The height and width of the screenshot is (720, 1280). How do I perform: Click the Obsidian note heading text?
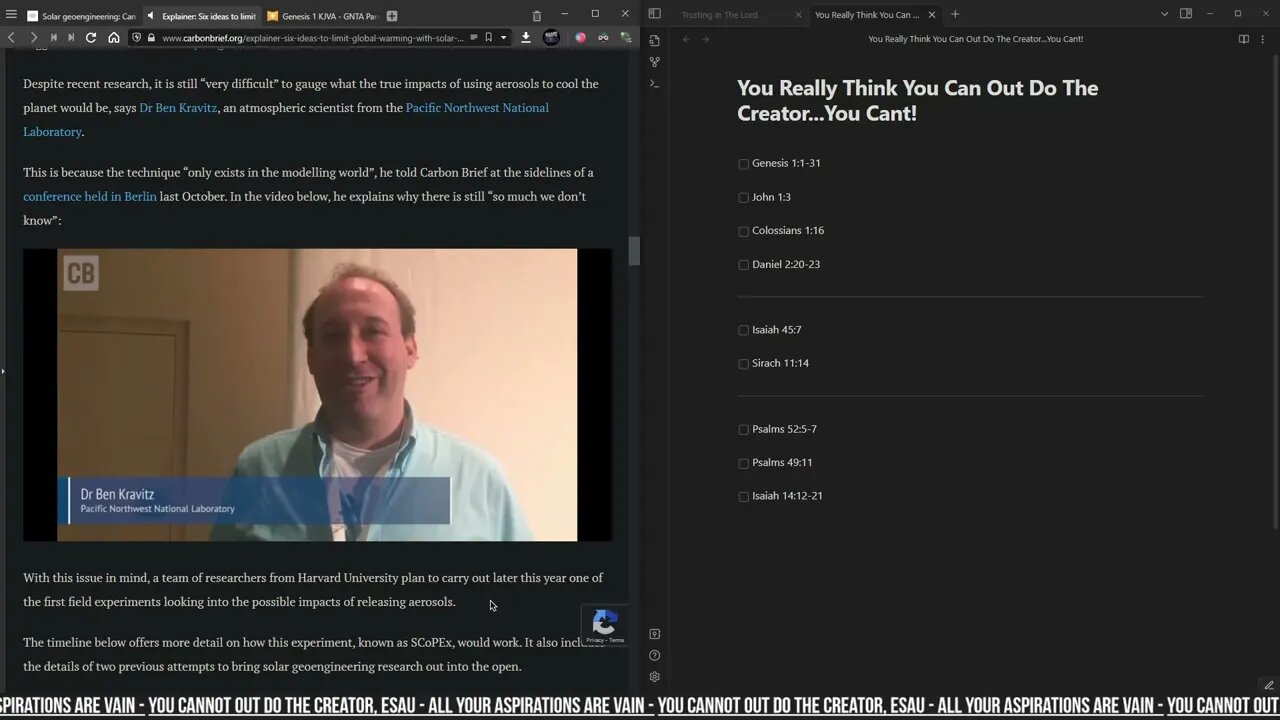pos(917,100)
